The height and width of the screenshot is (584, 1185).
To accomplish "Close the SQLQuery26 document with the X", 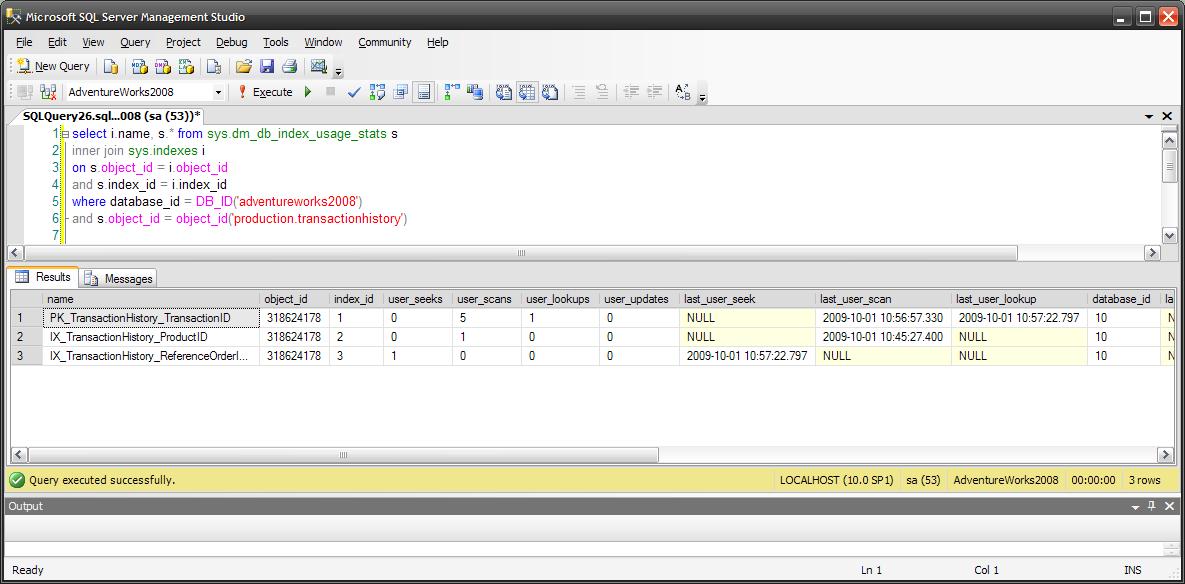I will (1167, 116).
